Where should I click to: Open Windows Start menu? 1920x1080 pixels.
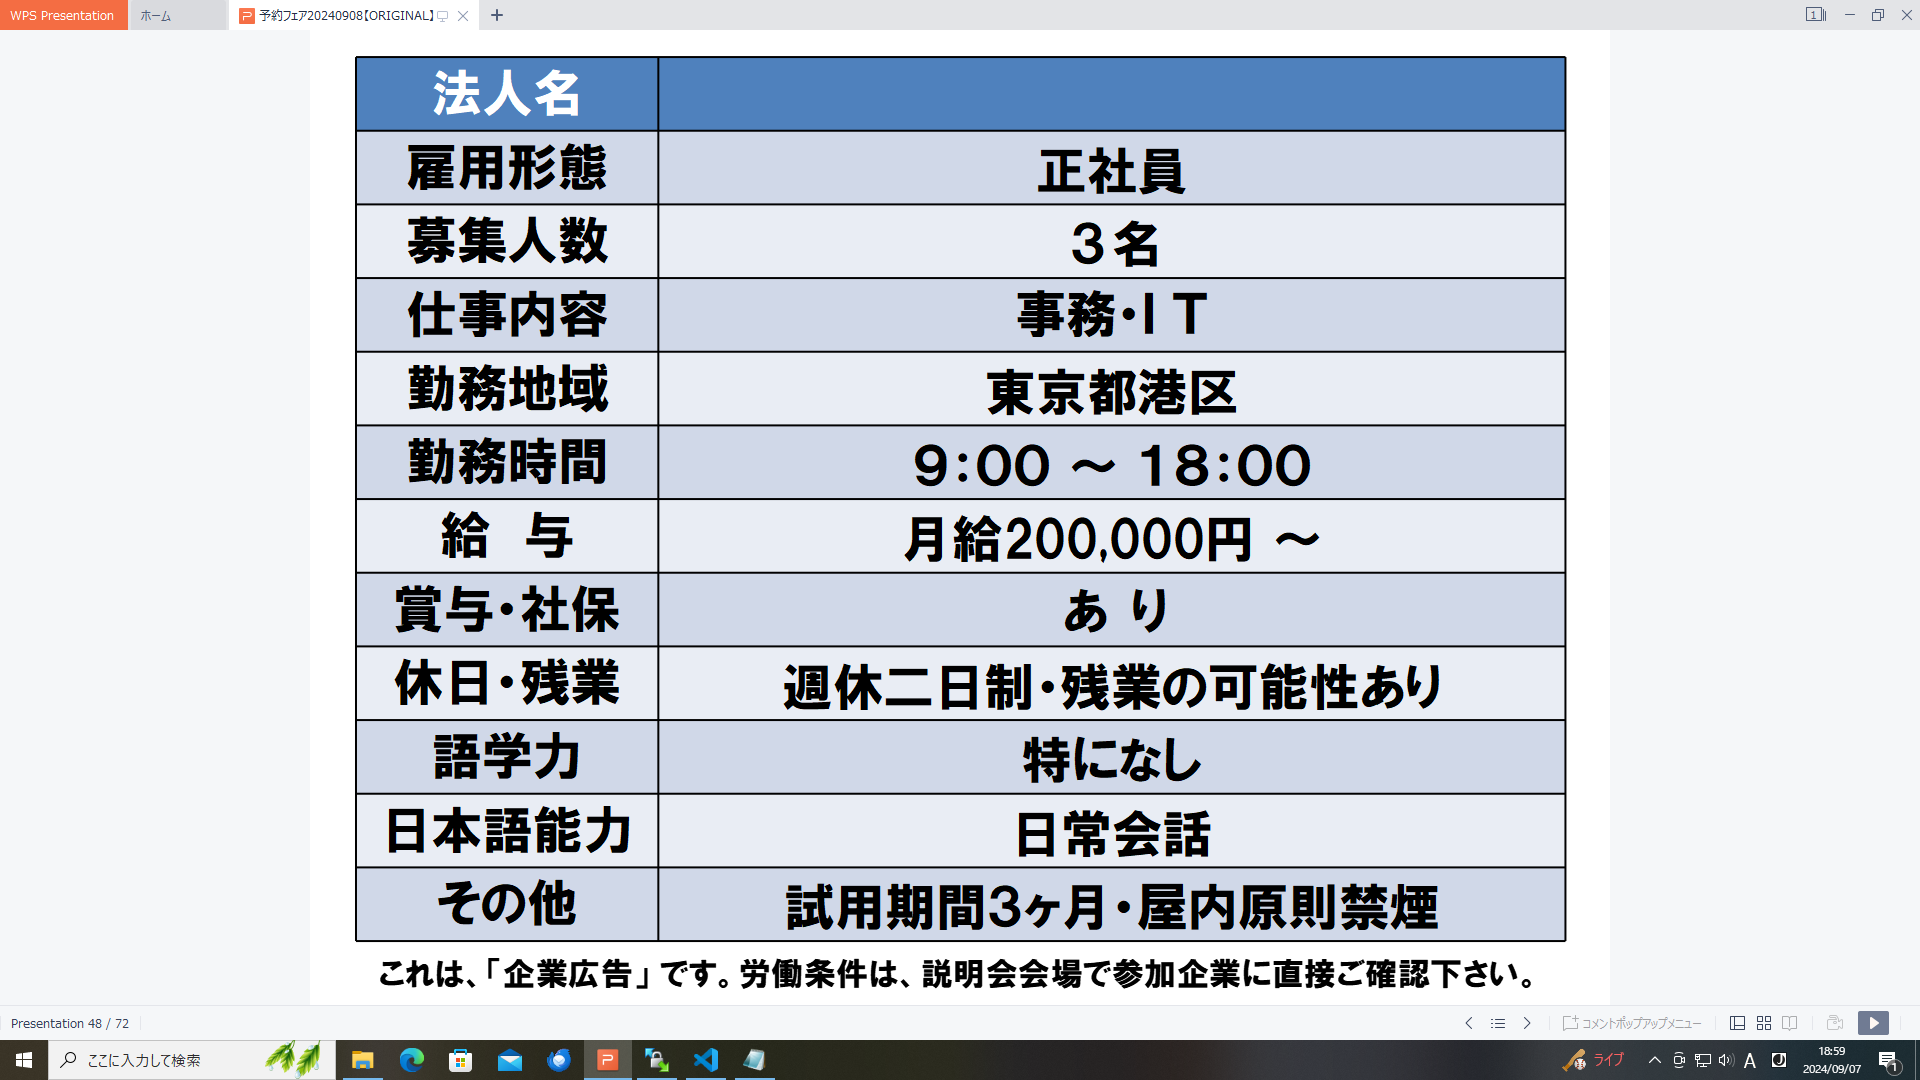(24, 1060)
